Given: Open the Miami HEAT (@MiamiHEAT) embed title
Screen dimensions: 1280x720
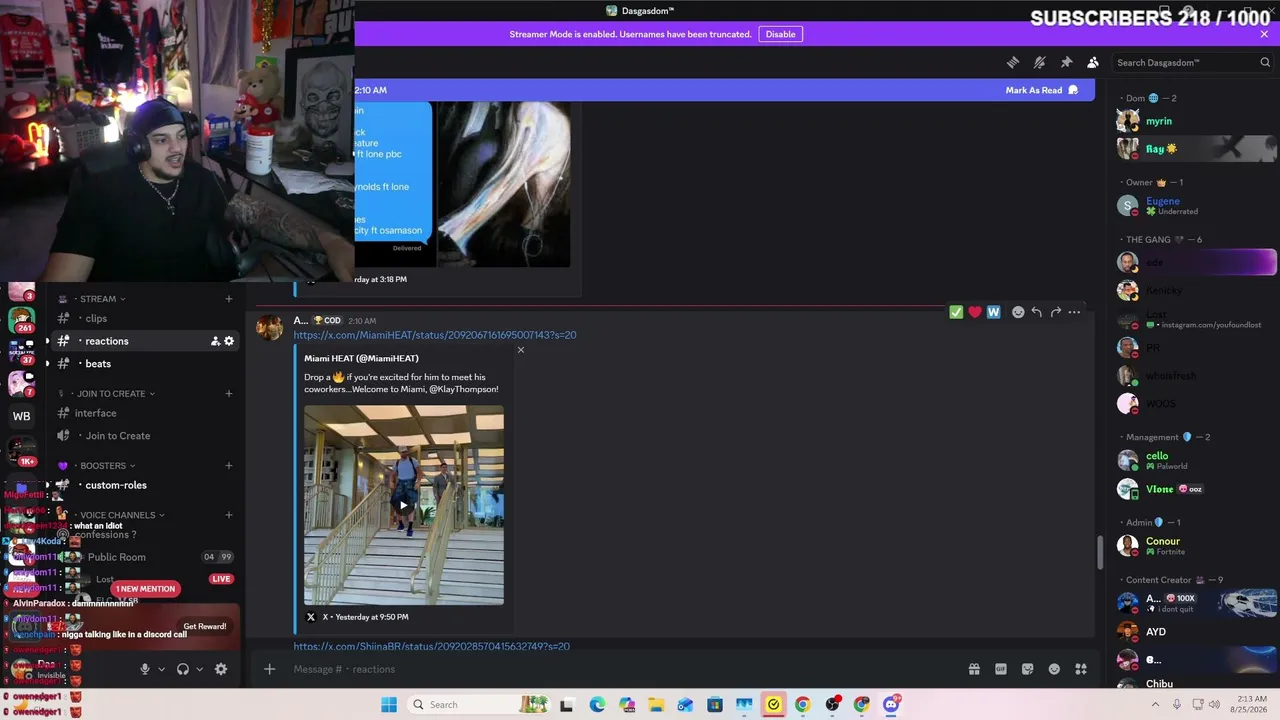Looking at the screenshot, I should pyautogui.click(x=361, y=358).
